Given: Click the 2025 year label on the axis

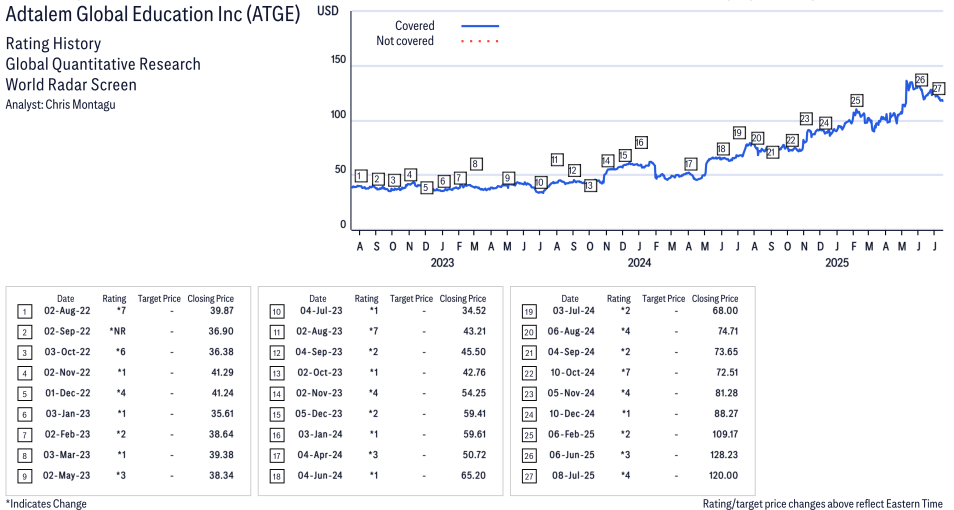Looking at the screenshot, I should 837,262.
